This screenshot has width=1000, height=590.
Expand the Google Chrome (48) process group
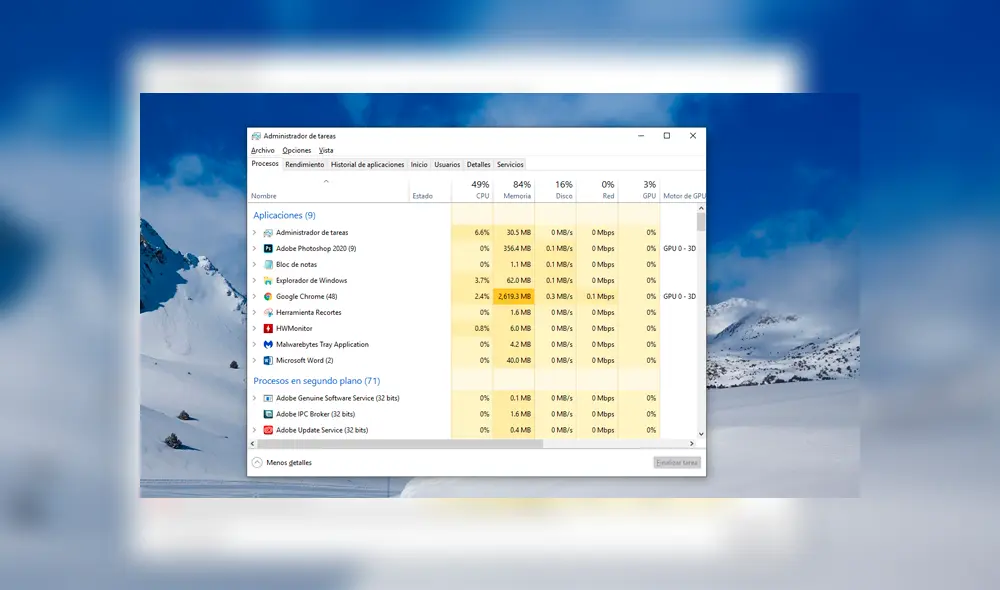255,296
